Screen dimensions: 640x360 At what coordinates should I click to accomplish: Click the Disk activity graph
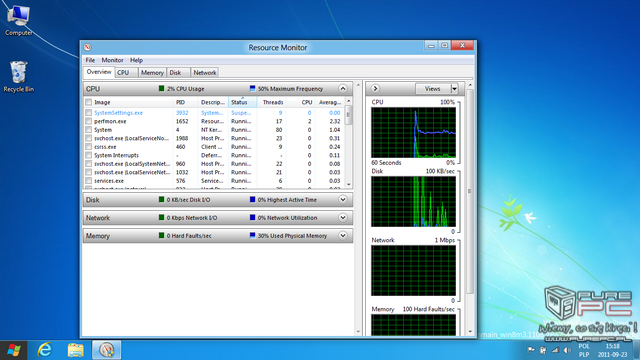pyautogui.click(x=413, y=202)
